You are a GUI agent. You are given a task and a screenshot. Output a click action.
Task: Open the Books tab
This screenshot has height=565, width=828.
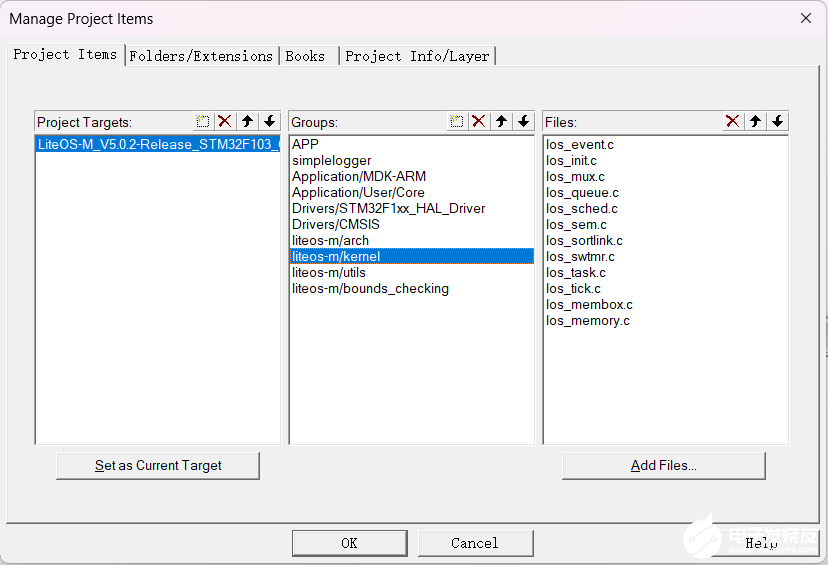[308, 56]
